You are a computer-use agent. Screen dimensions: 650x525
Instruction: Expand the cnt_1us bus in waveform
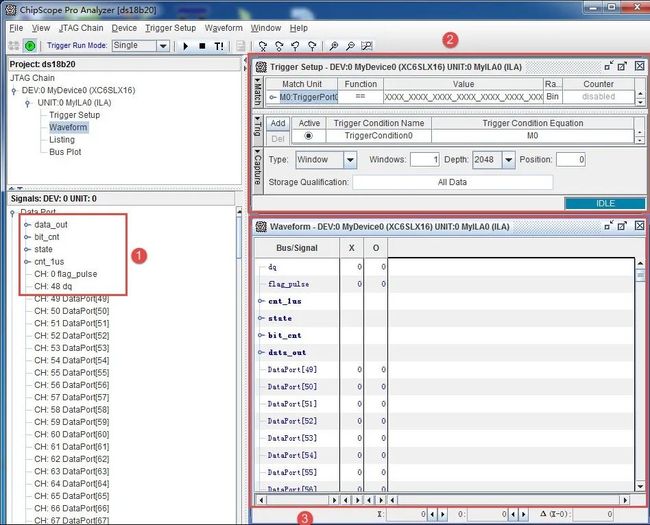[261, 301]
